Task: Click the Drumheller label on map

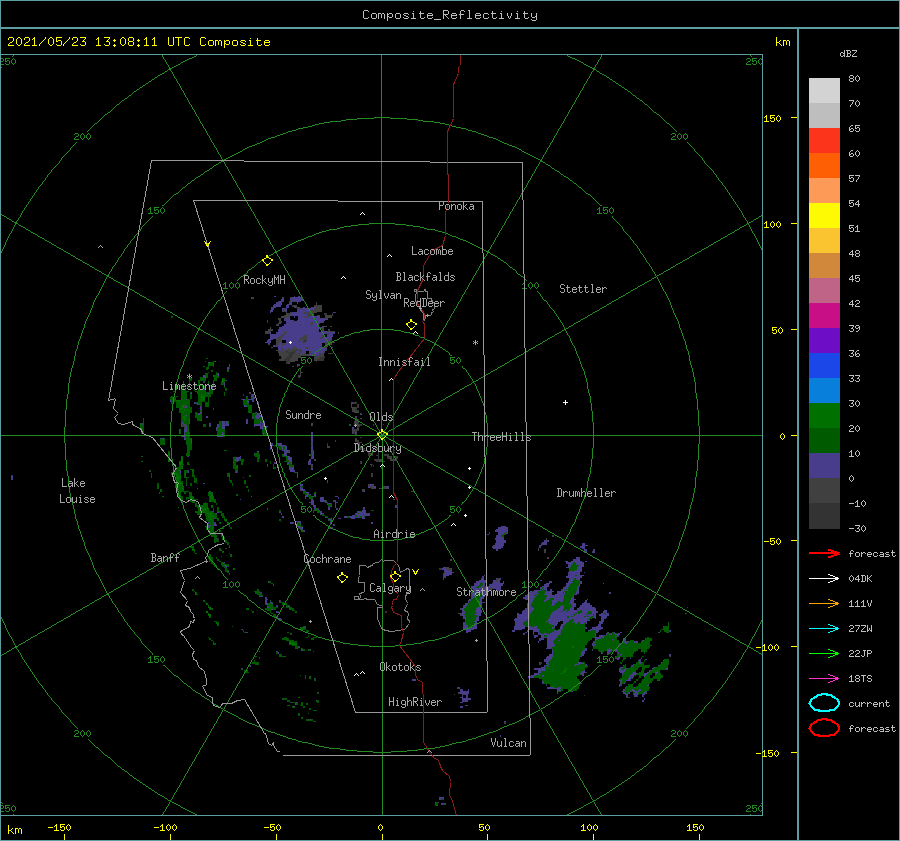Action: (586, 493)
